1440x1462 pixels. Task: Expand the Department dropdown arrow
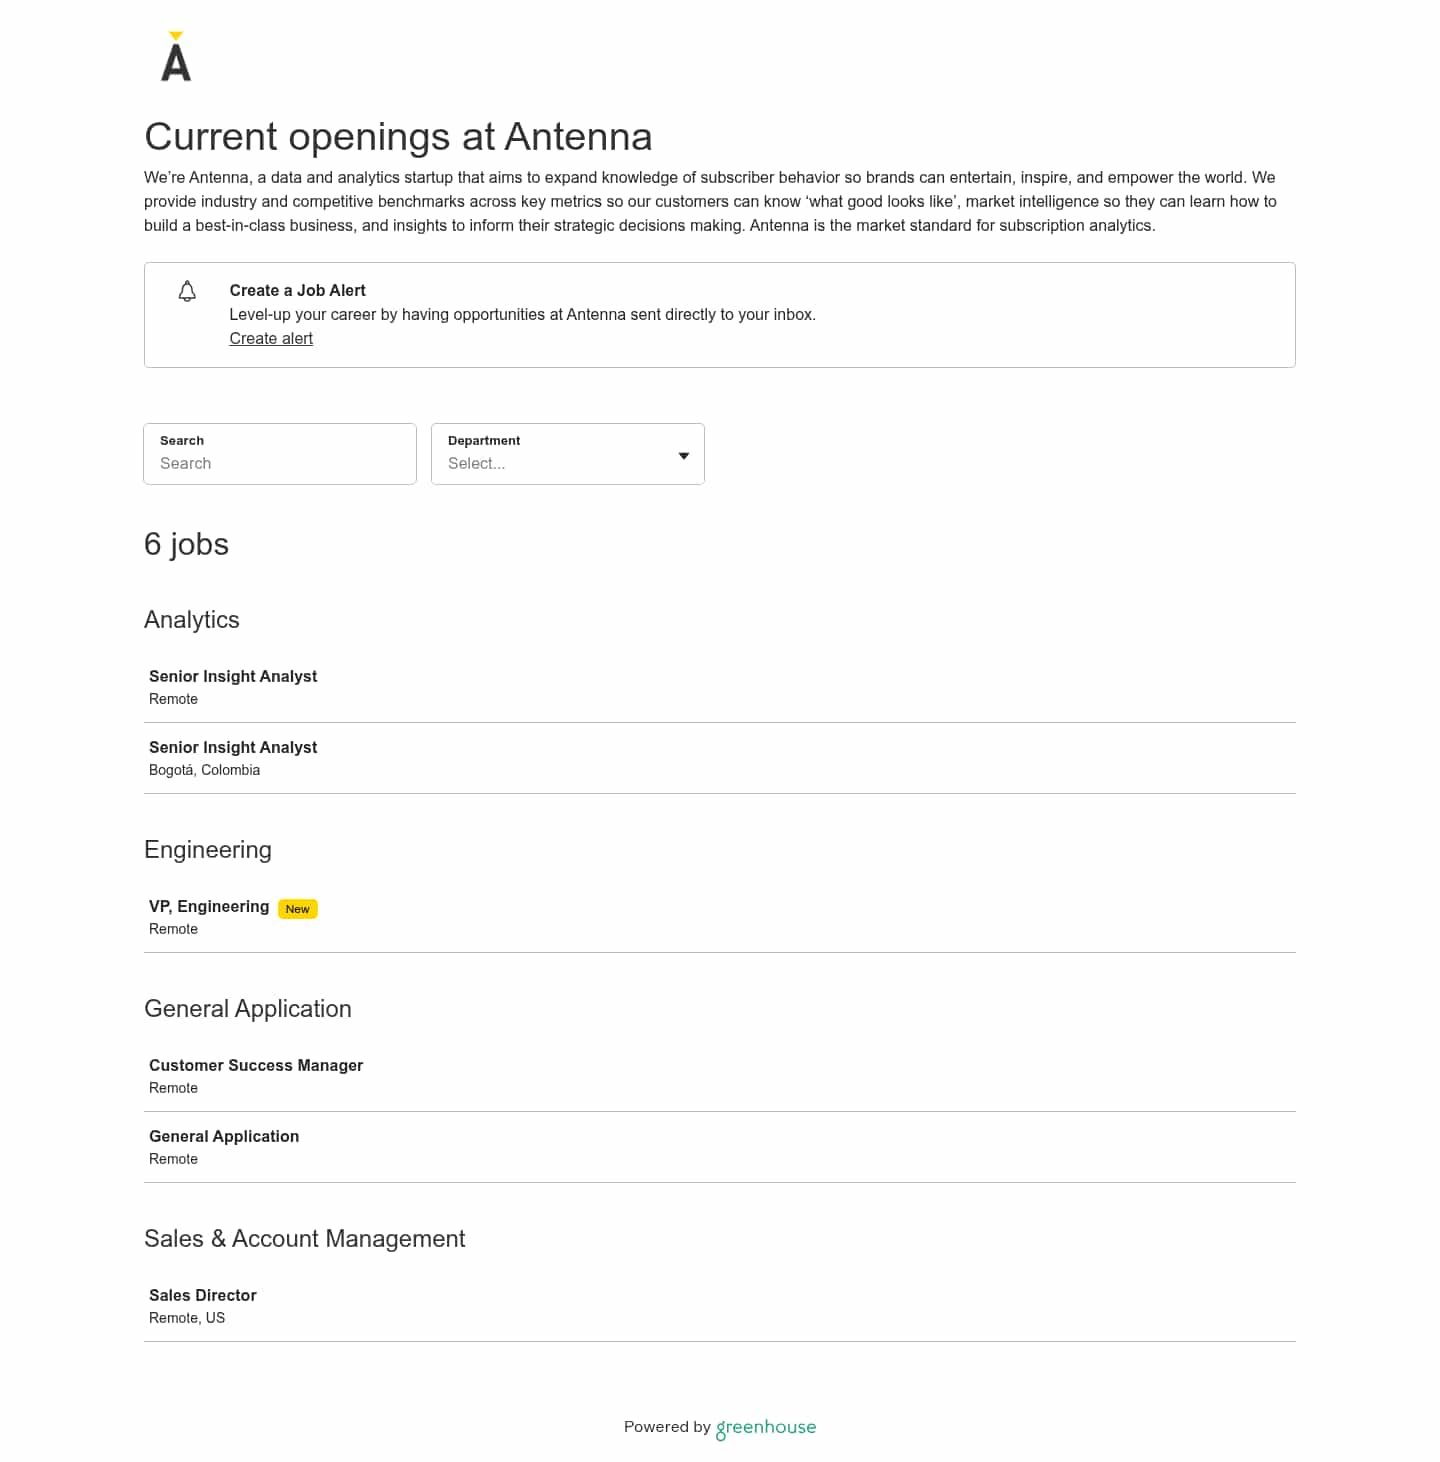click(x=684, y=456)
